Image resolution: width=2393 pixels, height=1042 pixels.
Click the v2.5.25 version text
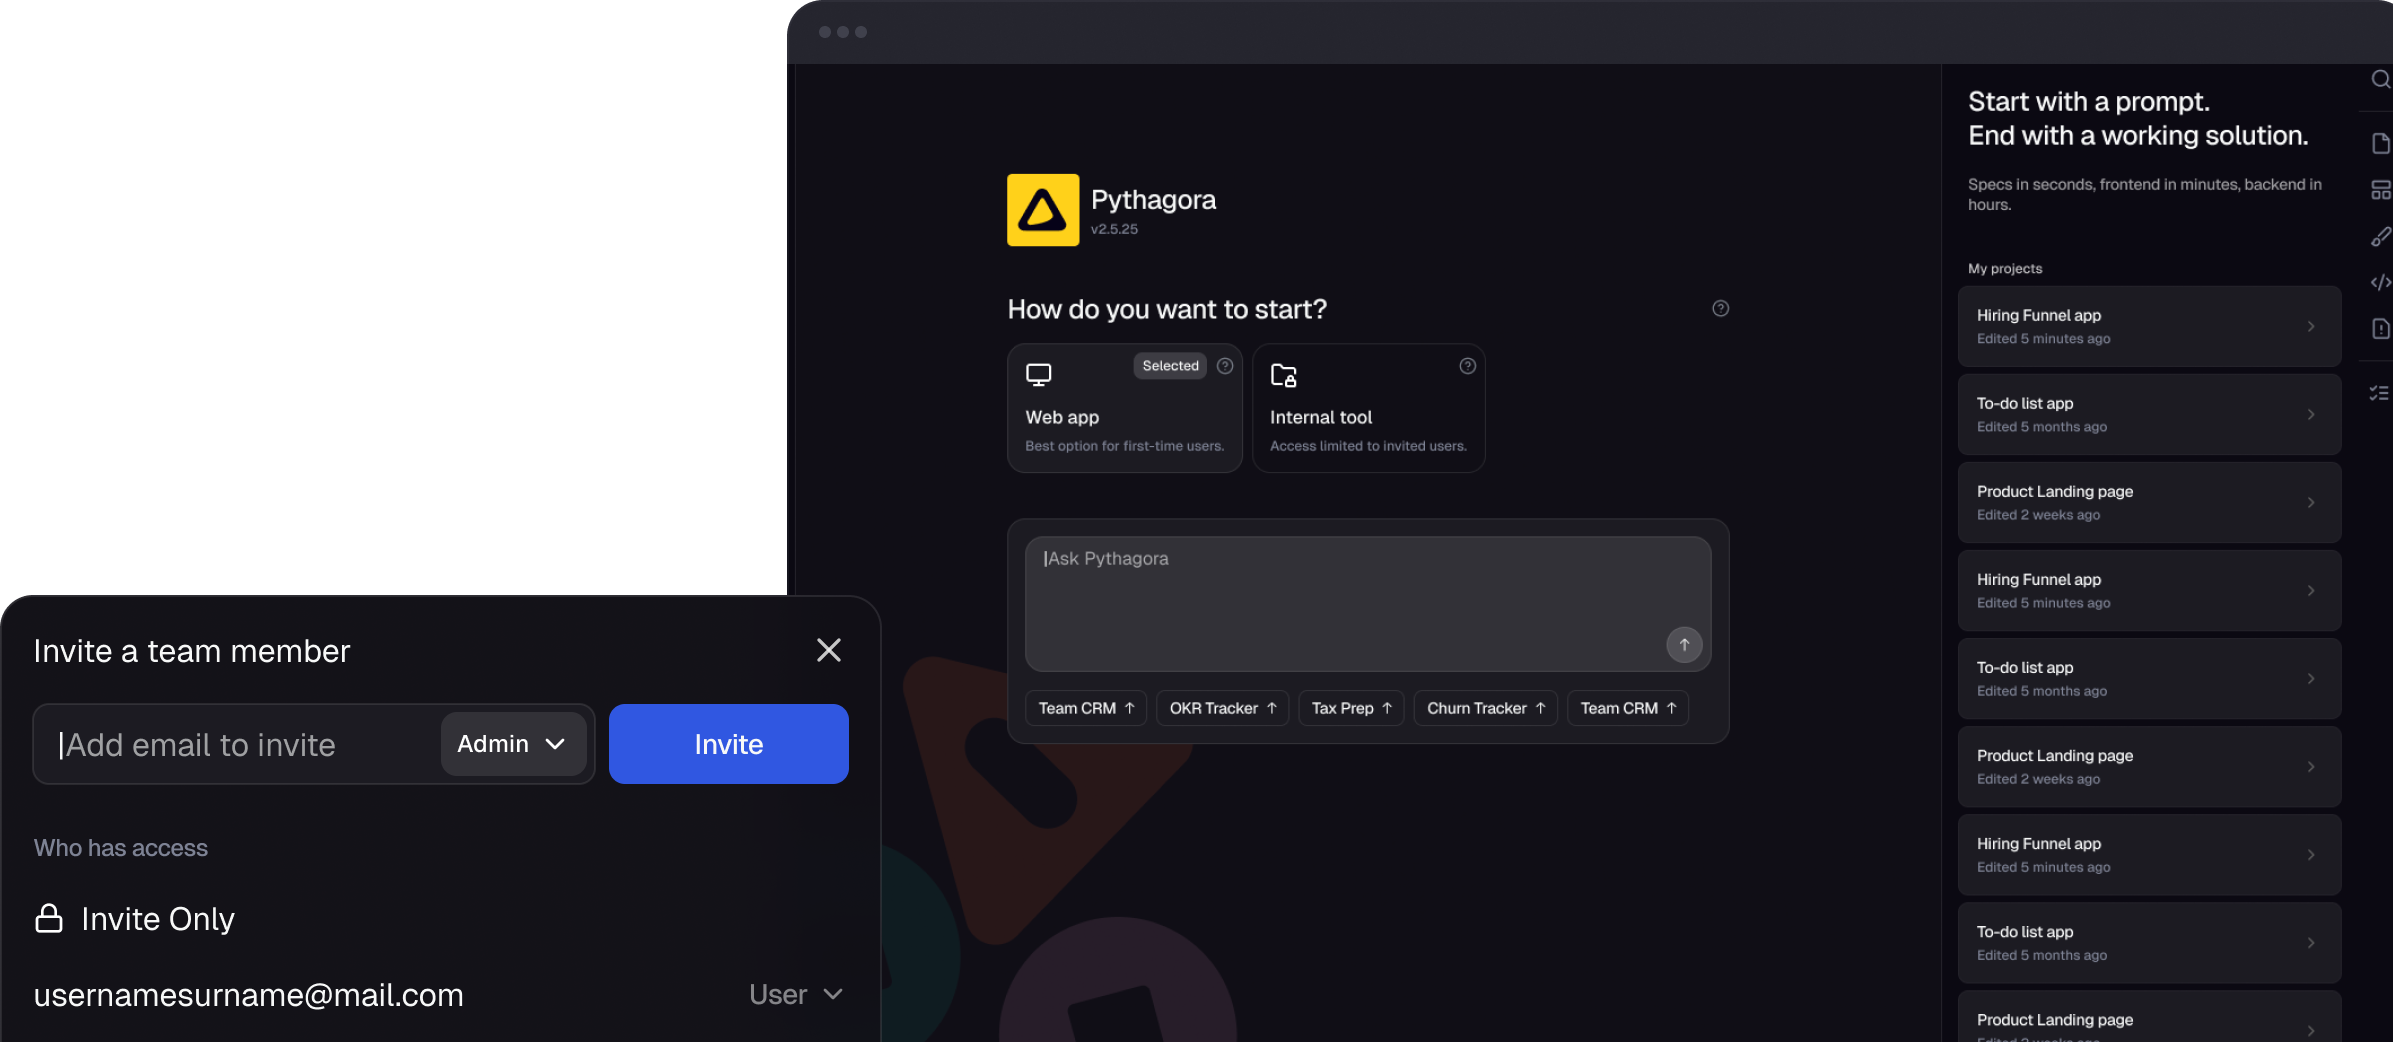point(1114,229)
